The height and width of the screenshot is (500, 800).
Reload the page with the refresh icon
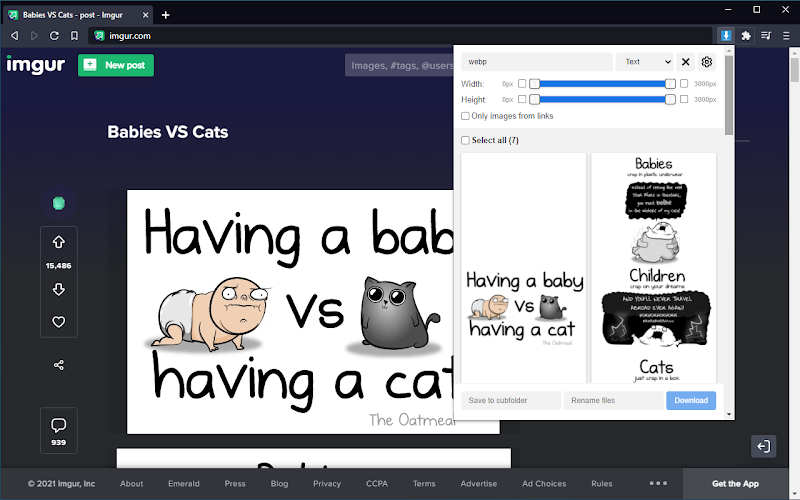(x=54, y=36)
